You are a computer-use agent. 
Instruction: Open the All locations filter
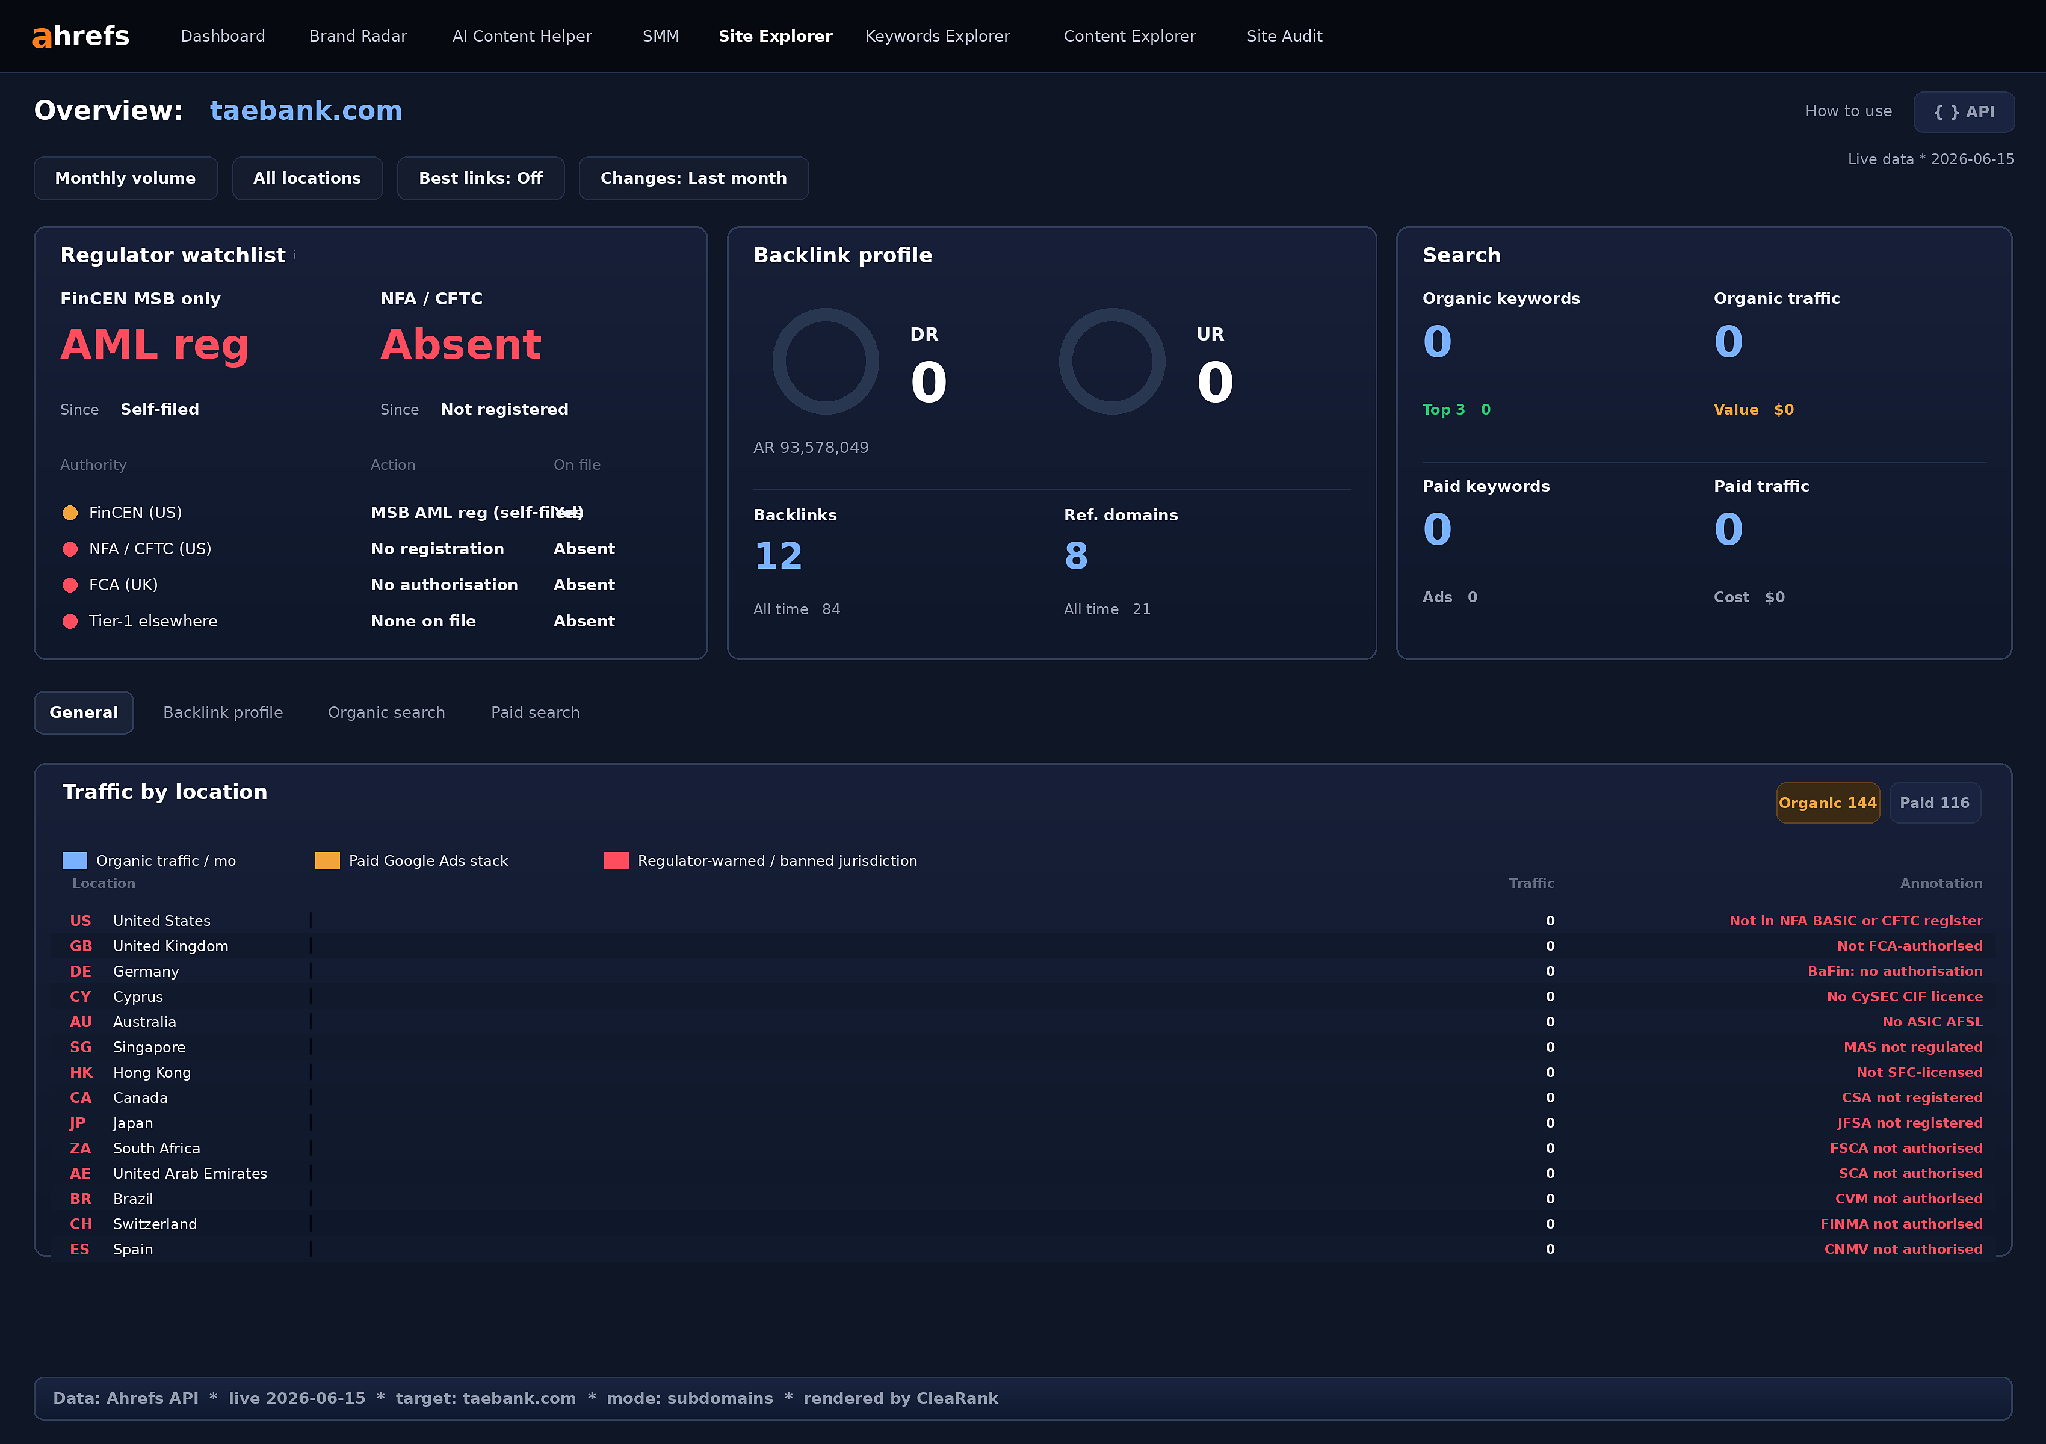point(307,178)
